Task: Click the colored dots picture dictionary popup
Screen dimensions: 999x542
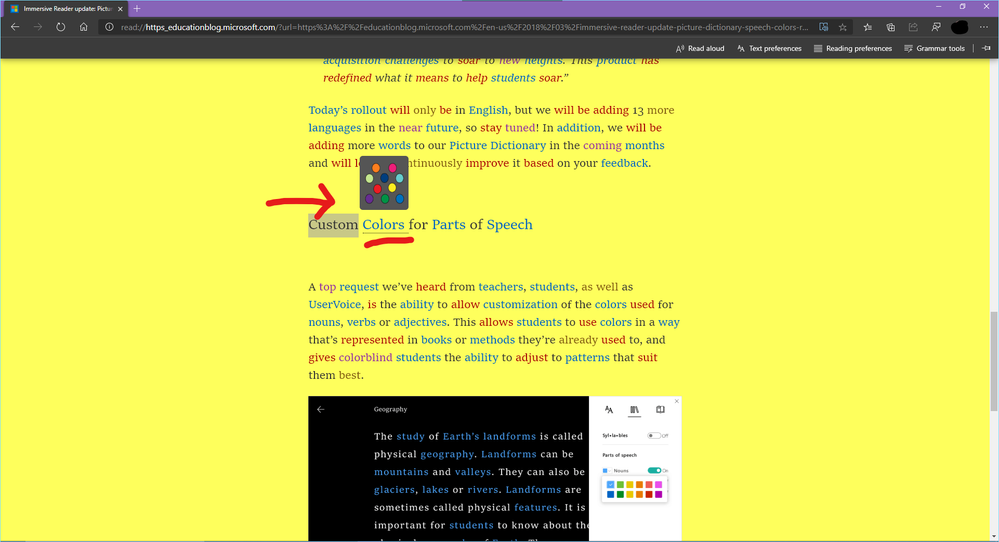Action: (x=384, y=183)
